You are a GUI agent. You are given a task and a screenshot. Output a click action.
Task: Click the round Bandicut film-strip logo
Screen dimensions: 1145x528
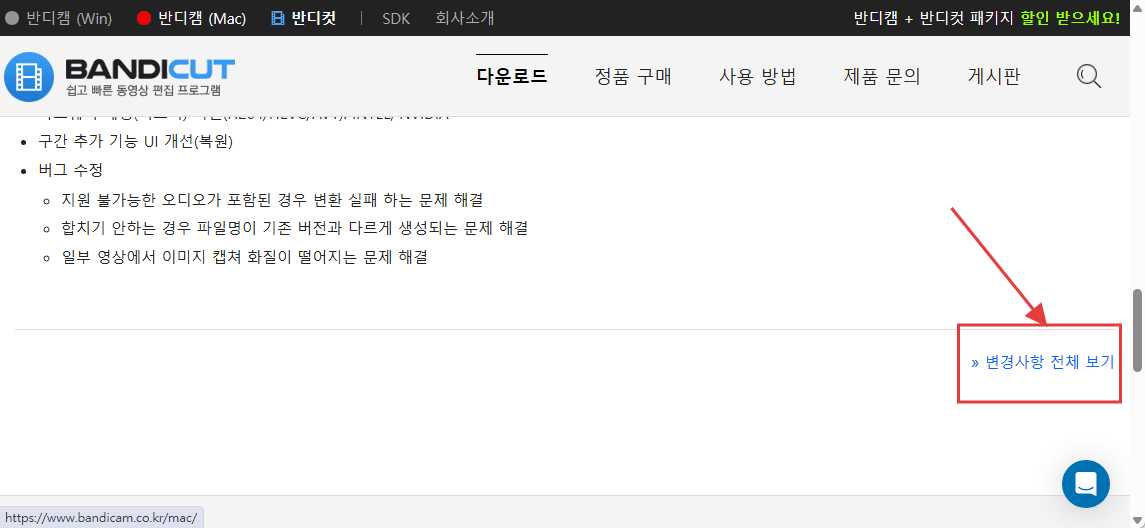[x=29, y=77]
